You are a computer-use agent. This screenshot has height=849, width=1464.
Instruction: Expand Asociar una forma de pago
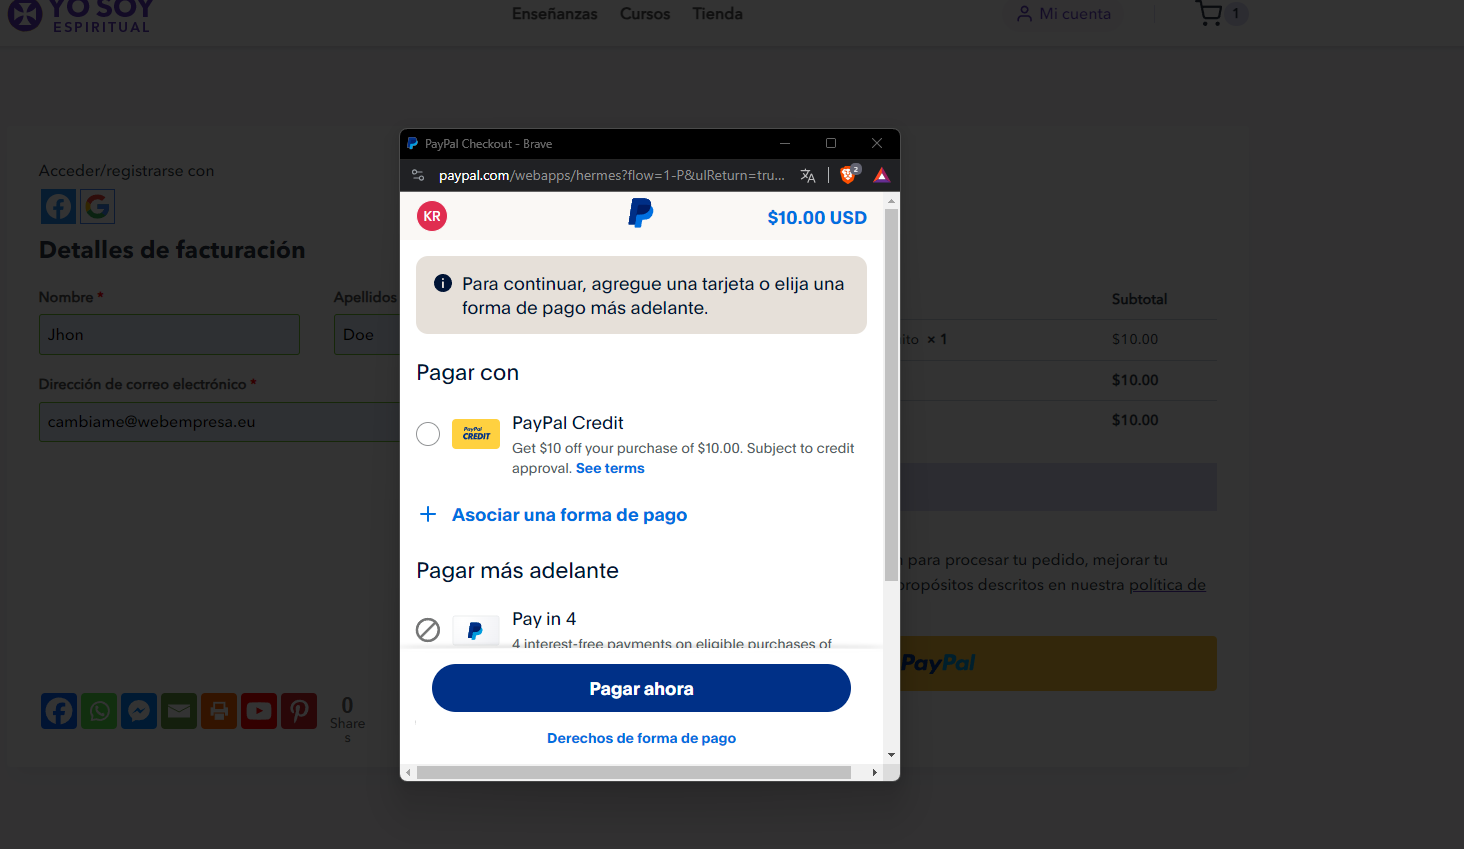553,515
